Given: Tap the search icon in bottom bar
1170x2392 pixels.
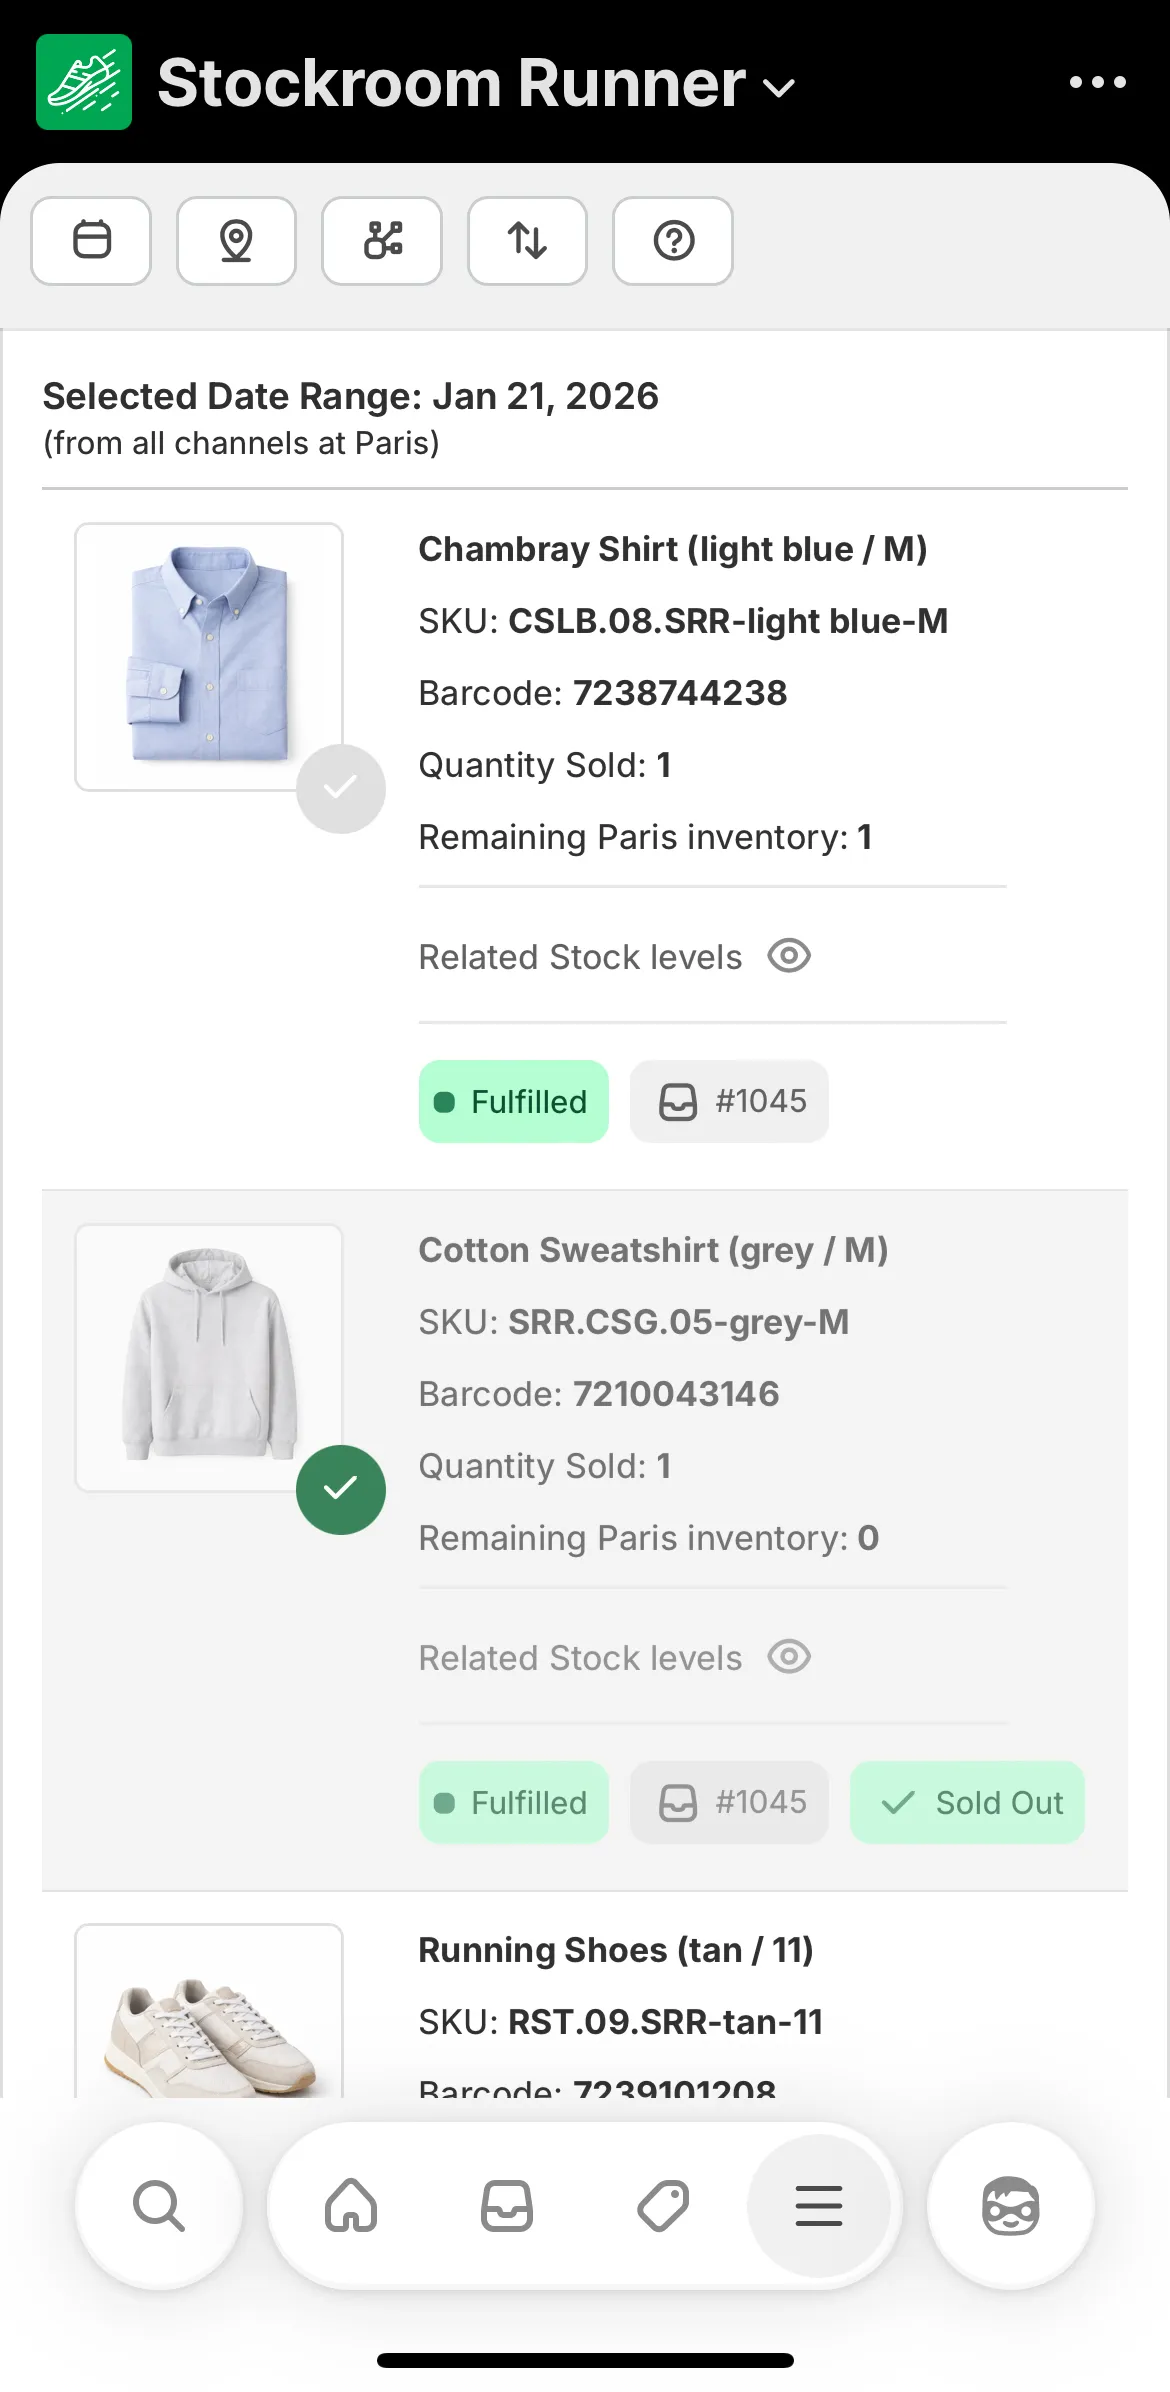Looking at the screenshot, I should pos(158,2206).
